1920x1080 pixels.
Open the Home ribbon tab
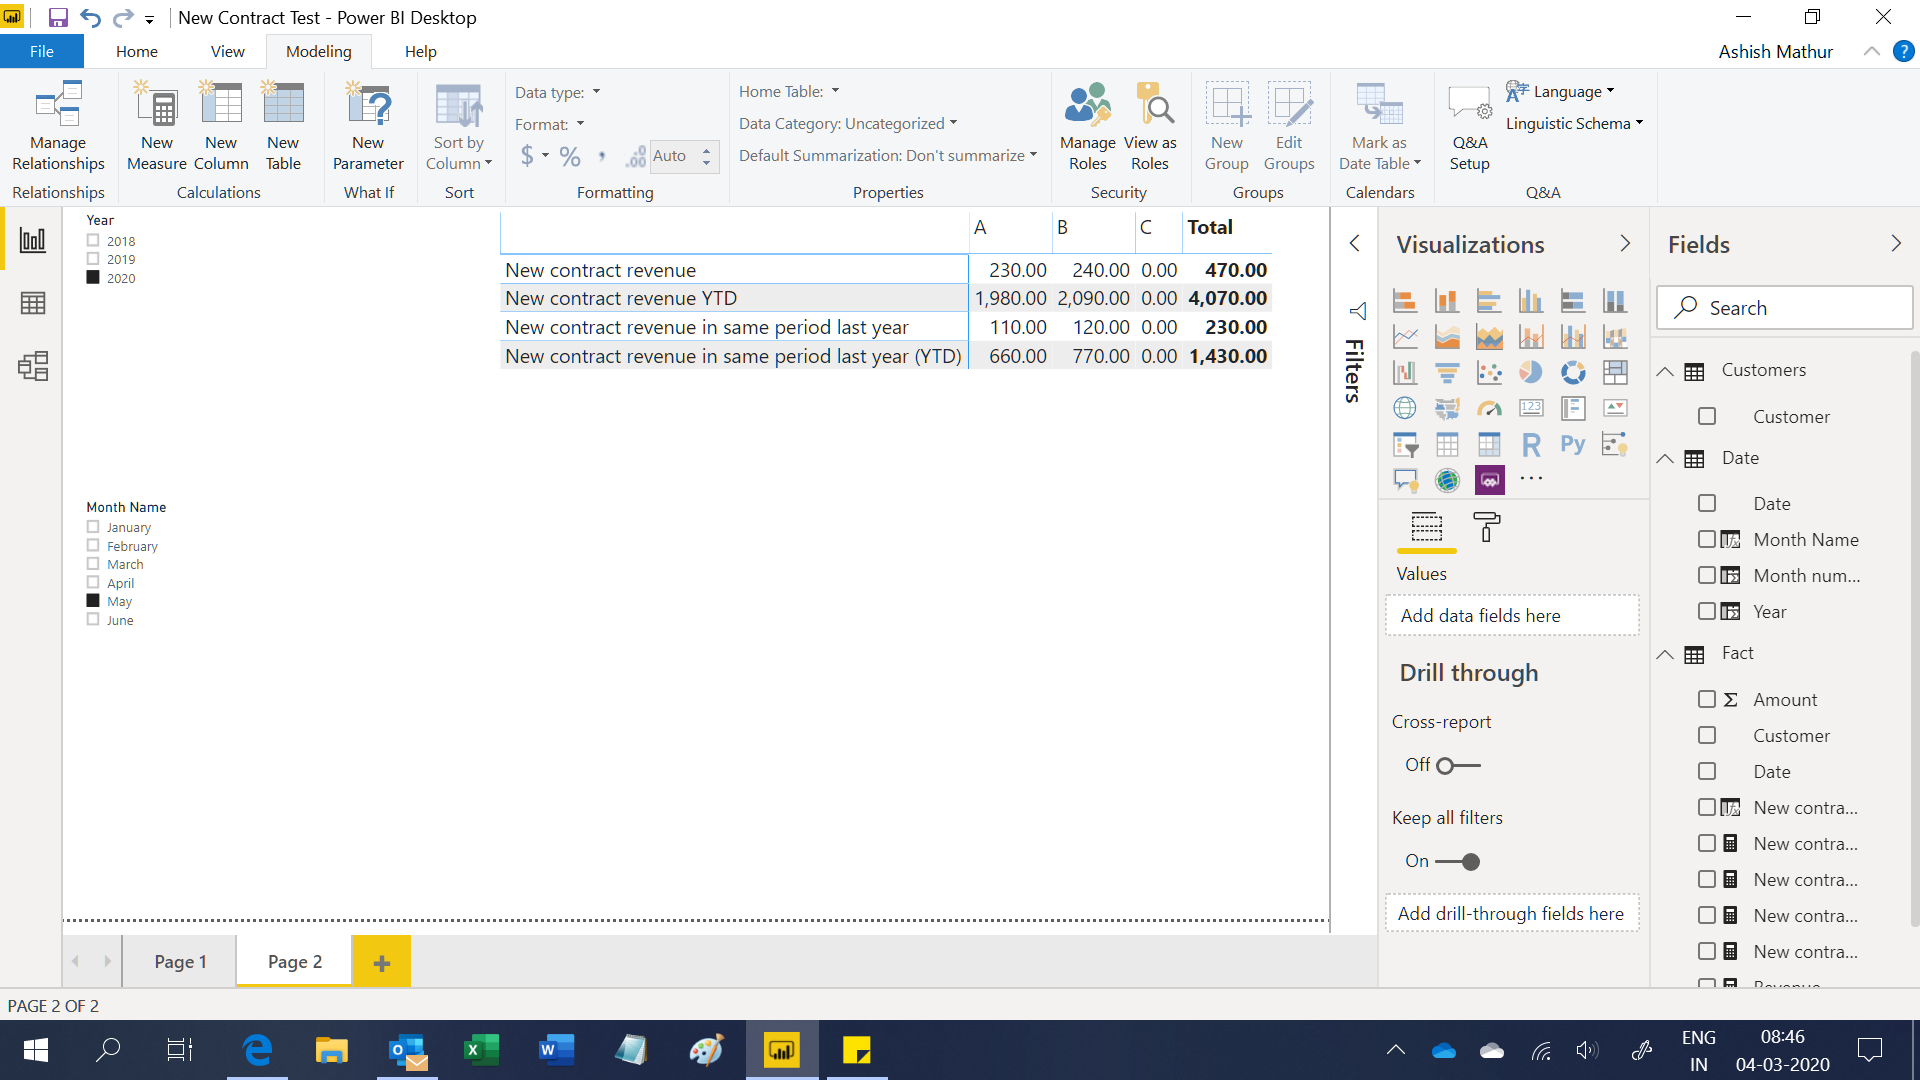point(136,51)
